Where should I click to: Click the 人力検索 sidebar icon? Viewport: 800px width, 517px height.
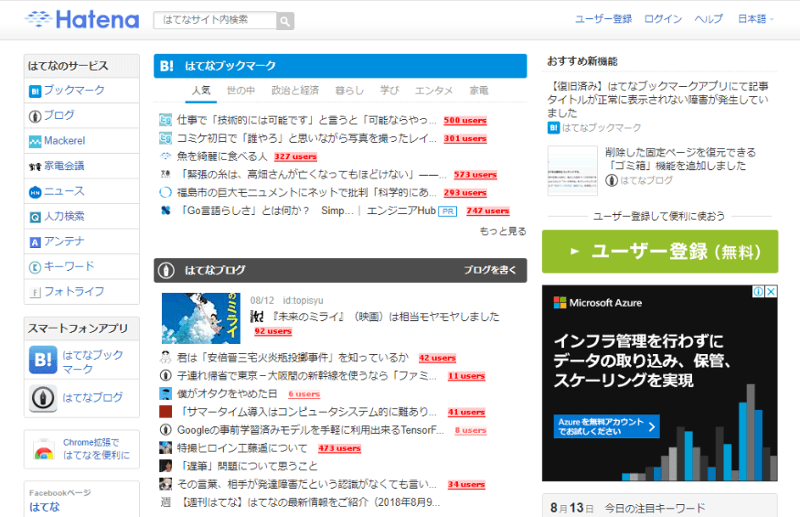(35, 217)
